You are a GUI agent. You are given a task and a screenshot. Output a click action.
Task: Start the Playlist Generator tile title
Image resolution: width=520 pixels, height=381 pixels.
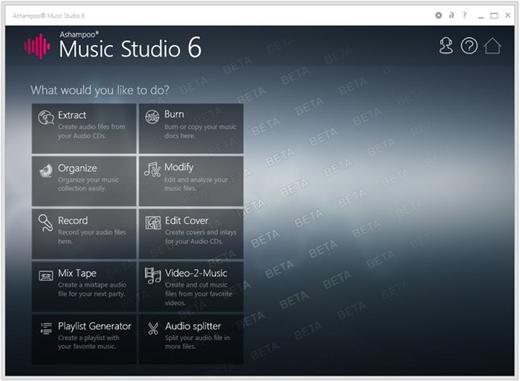95,326
